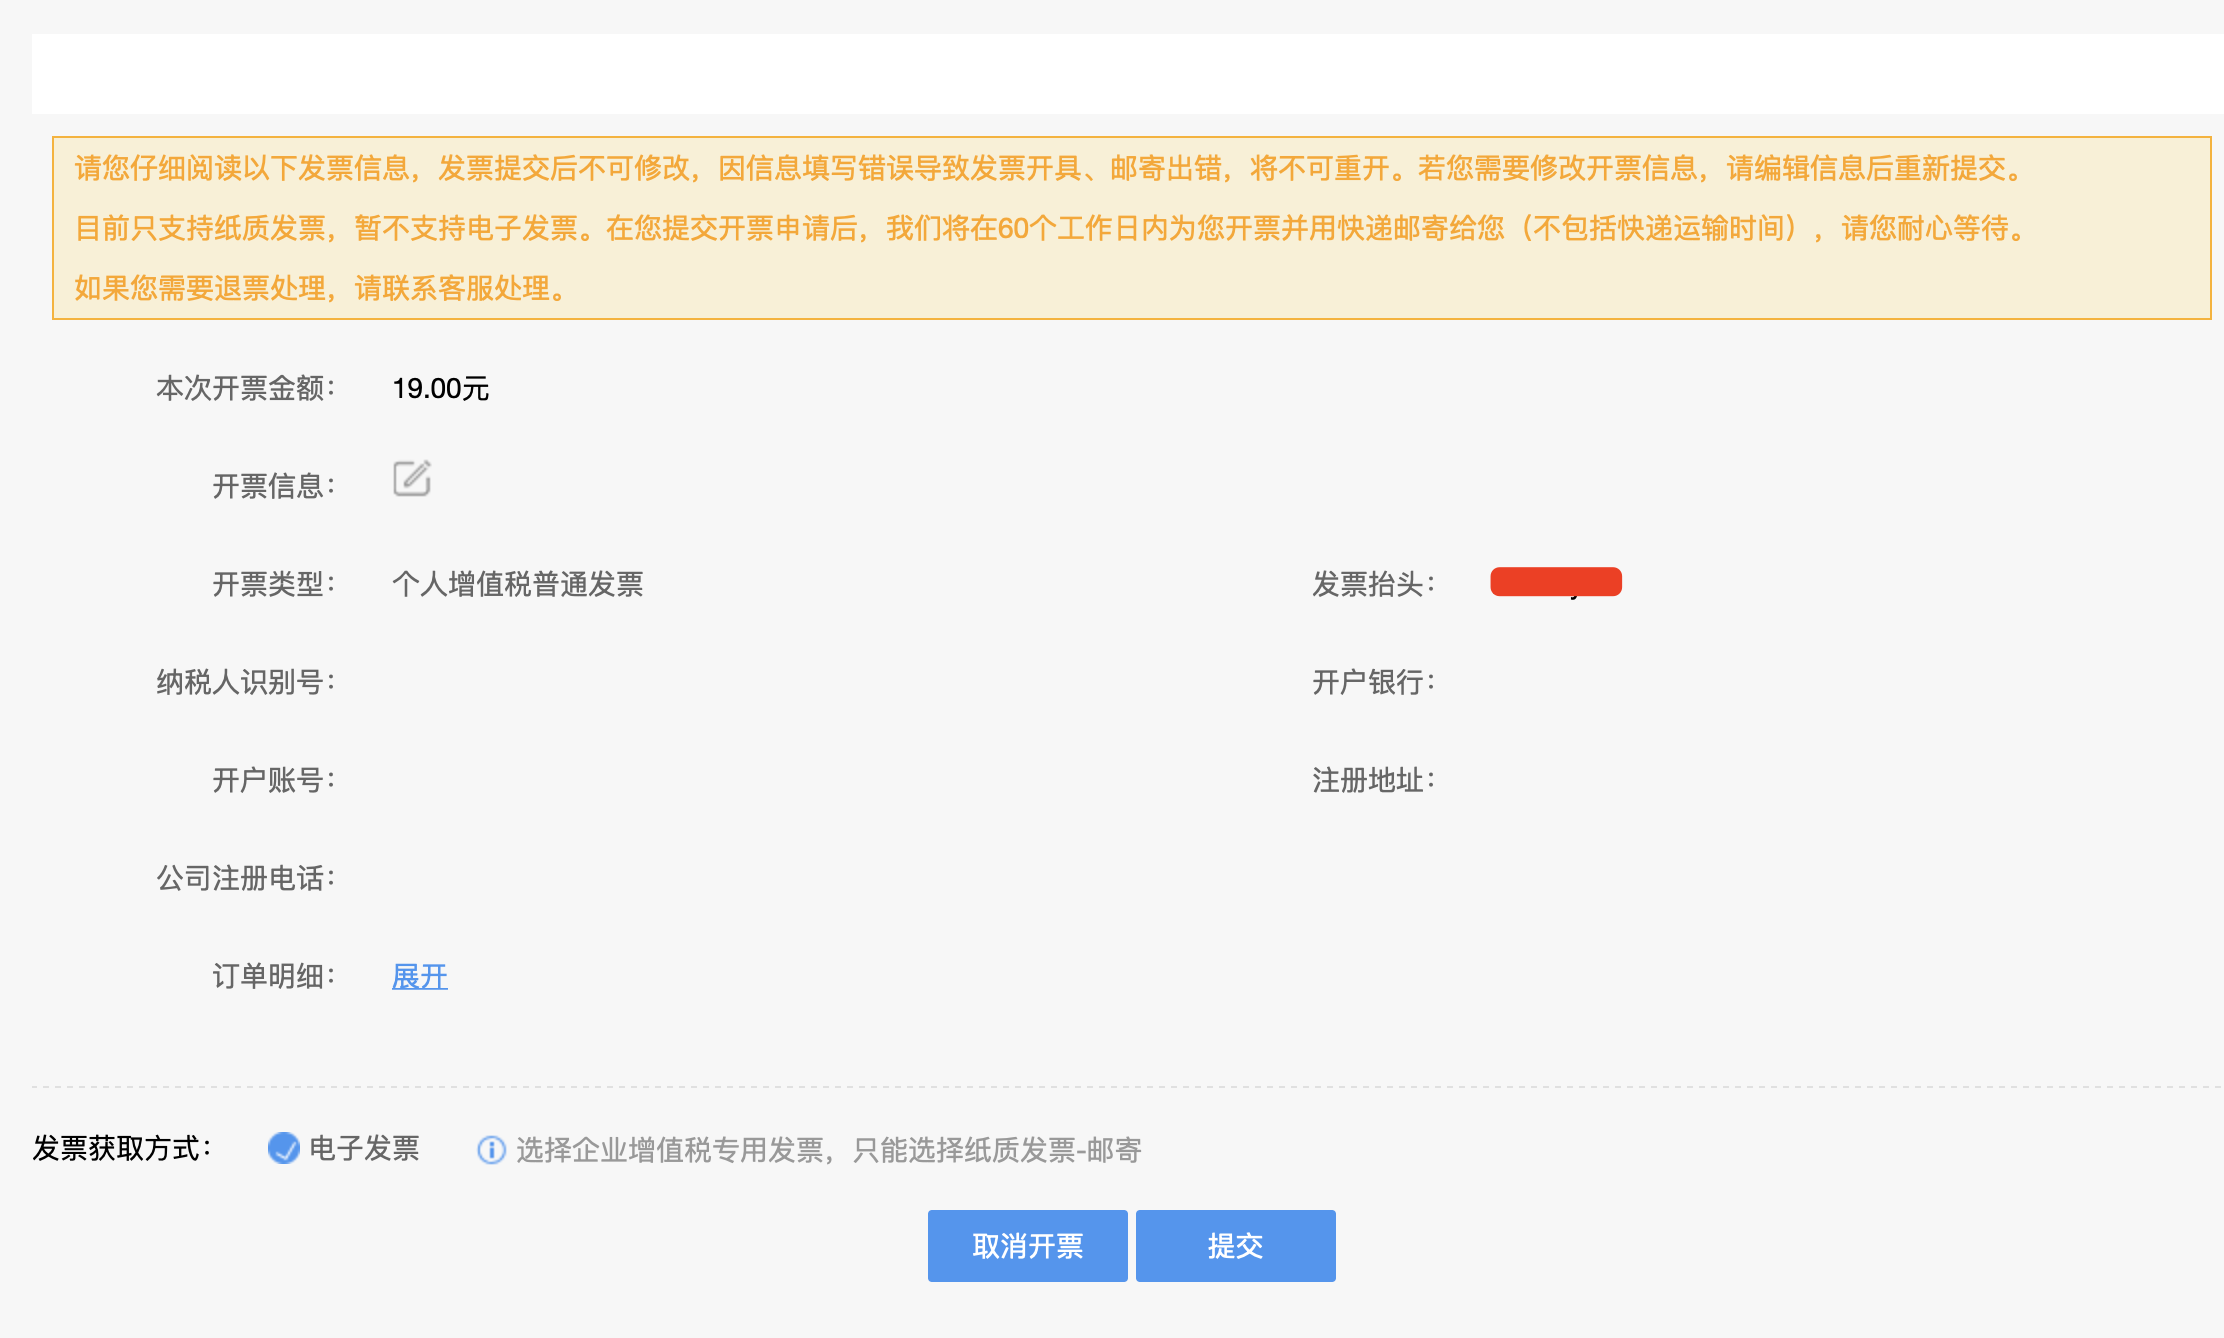Click the 发票获取方式 section label
Screen dimensions: 2224x1338
point(122,1148)
